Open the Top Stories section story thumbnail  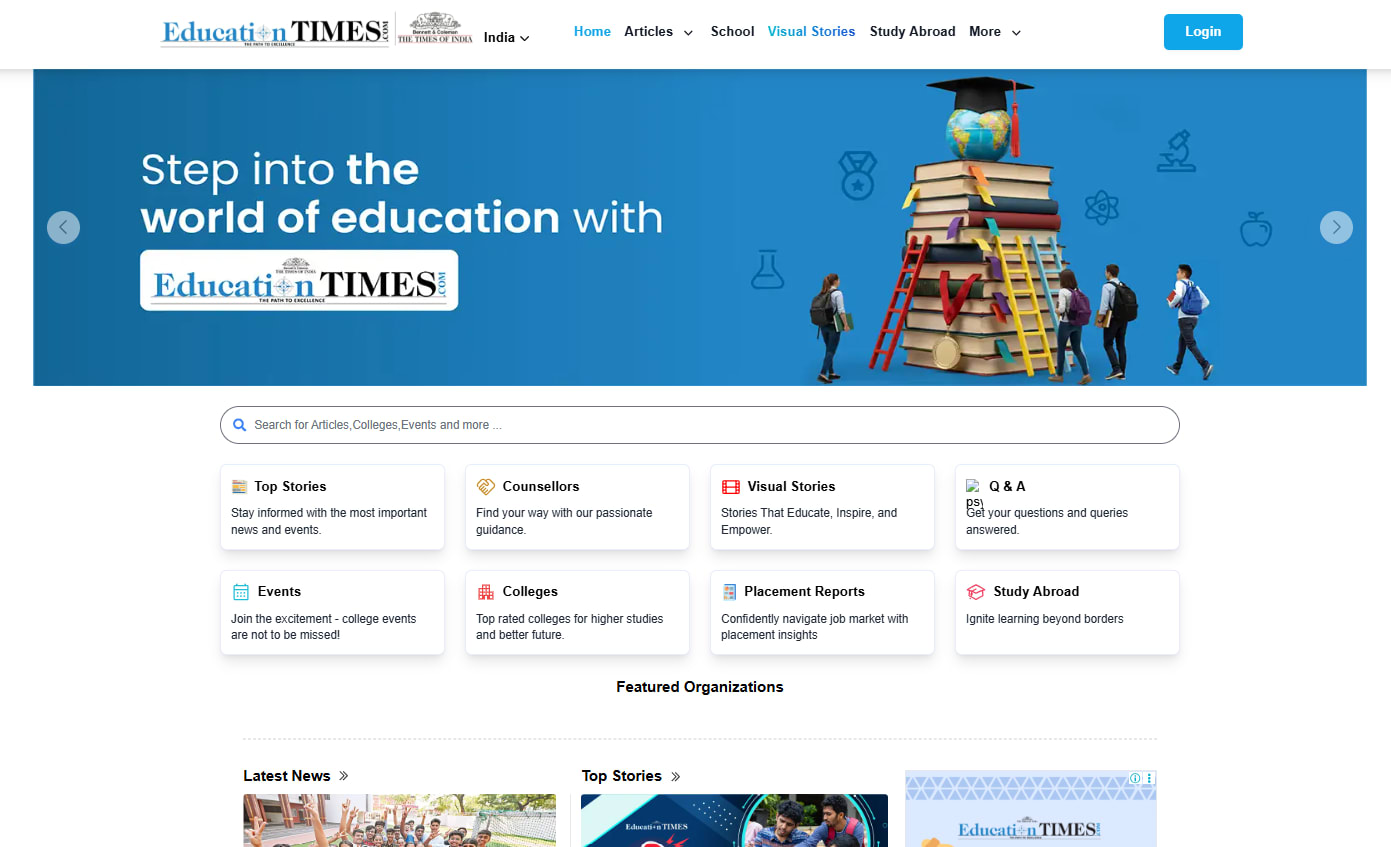[734, 821]
